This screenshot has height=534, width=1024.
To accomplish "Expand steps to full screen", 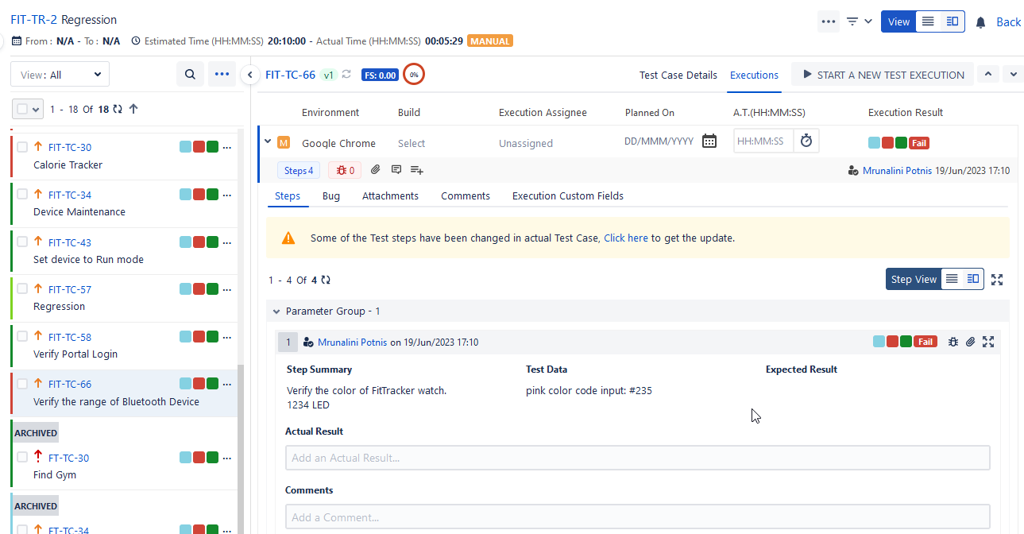I will (997, 279).
